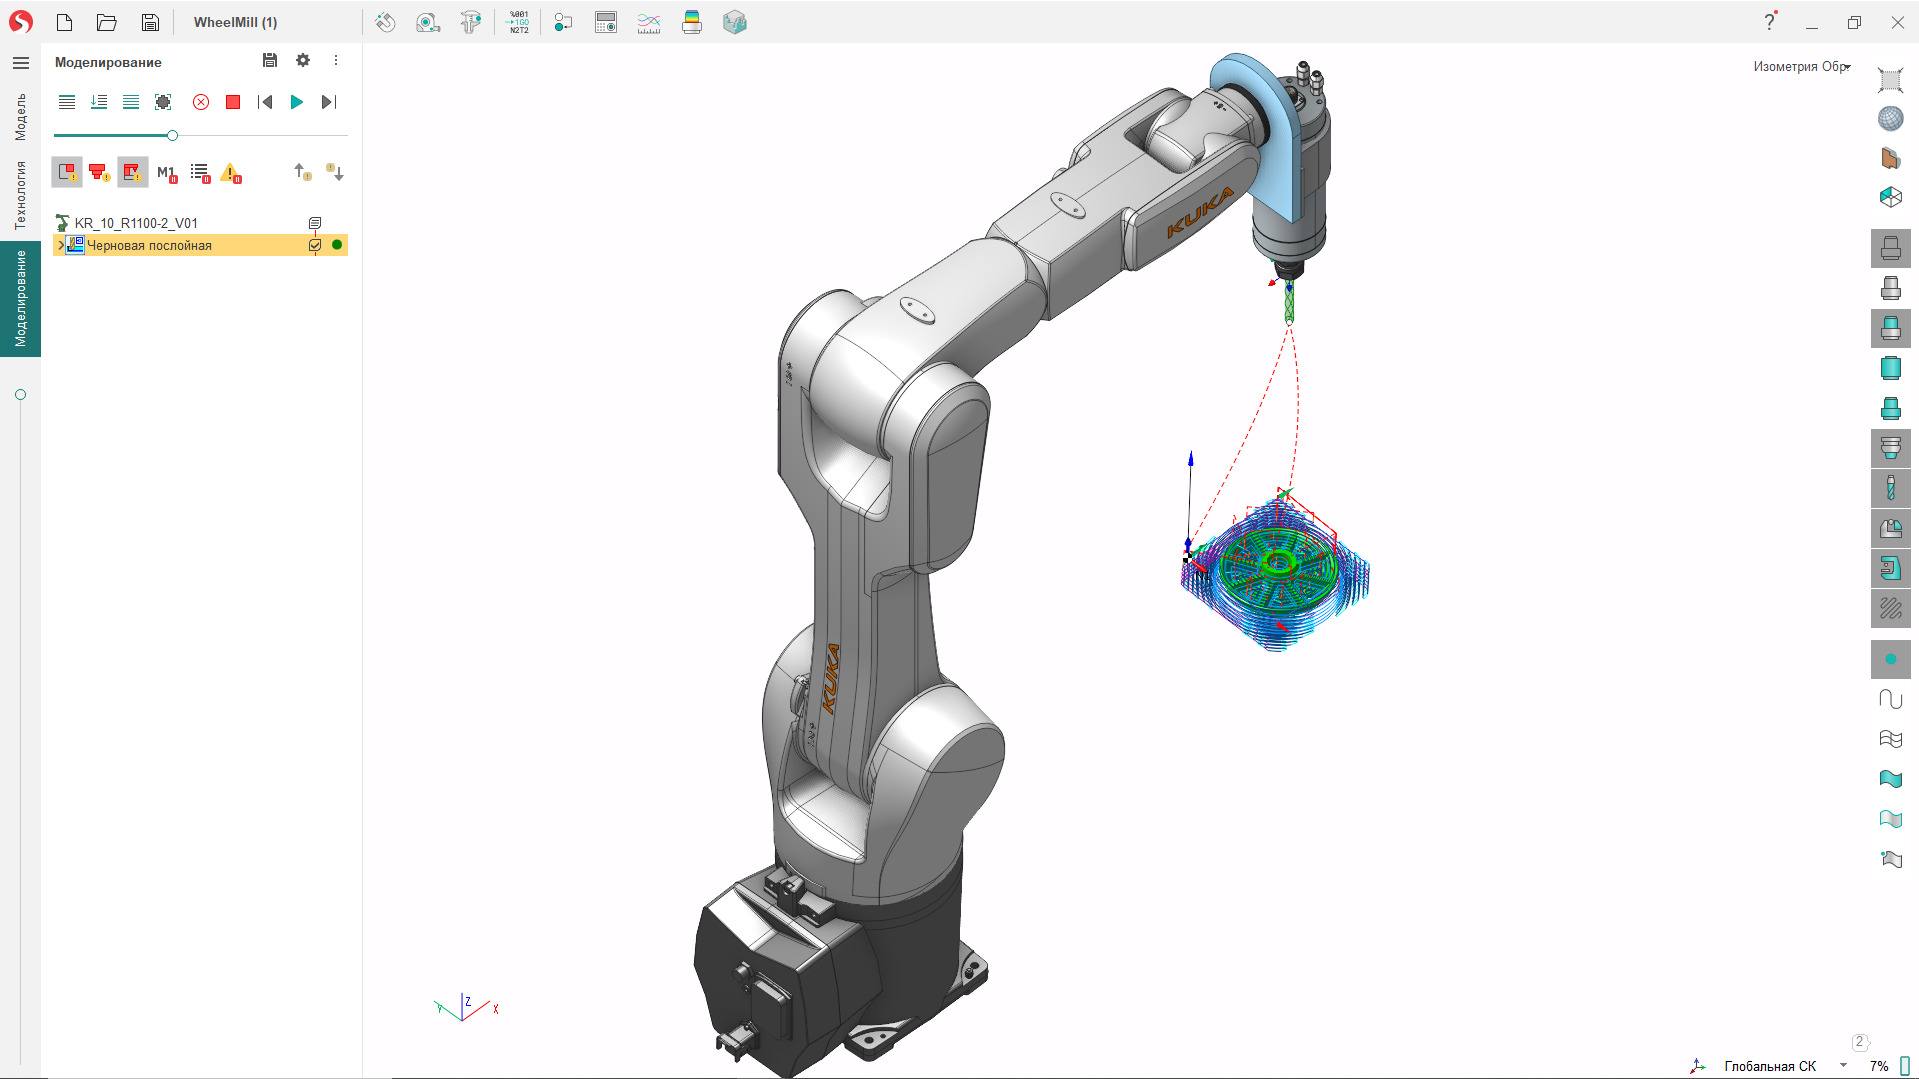Select the magnet snapping tool in the top toolbar
Viewport: 1919px width, 1079px height.
click(385, 22)
